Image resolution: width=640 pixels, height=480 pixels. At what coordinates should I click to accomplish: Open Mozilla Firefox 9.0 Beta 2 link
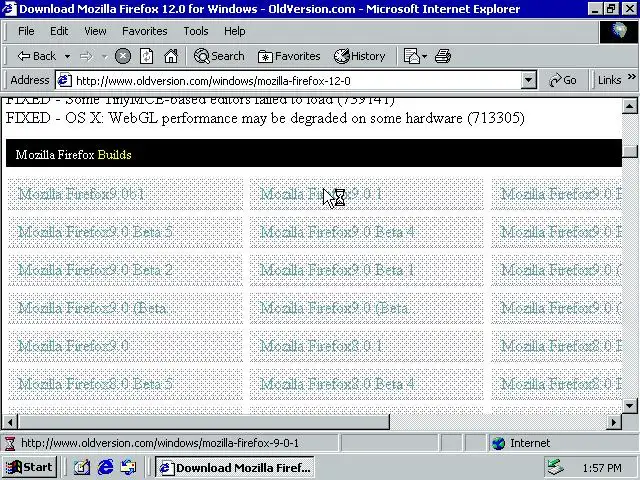tap(95, 270)
